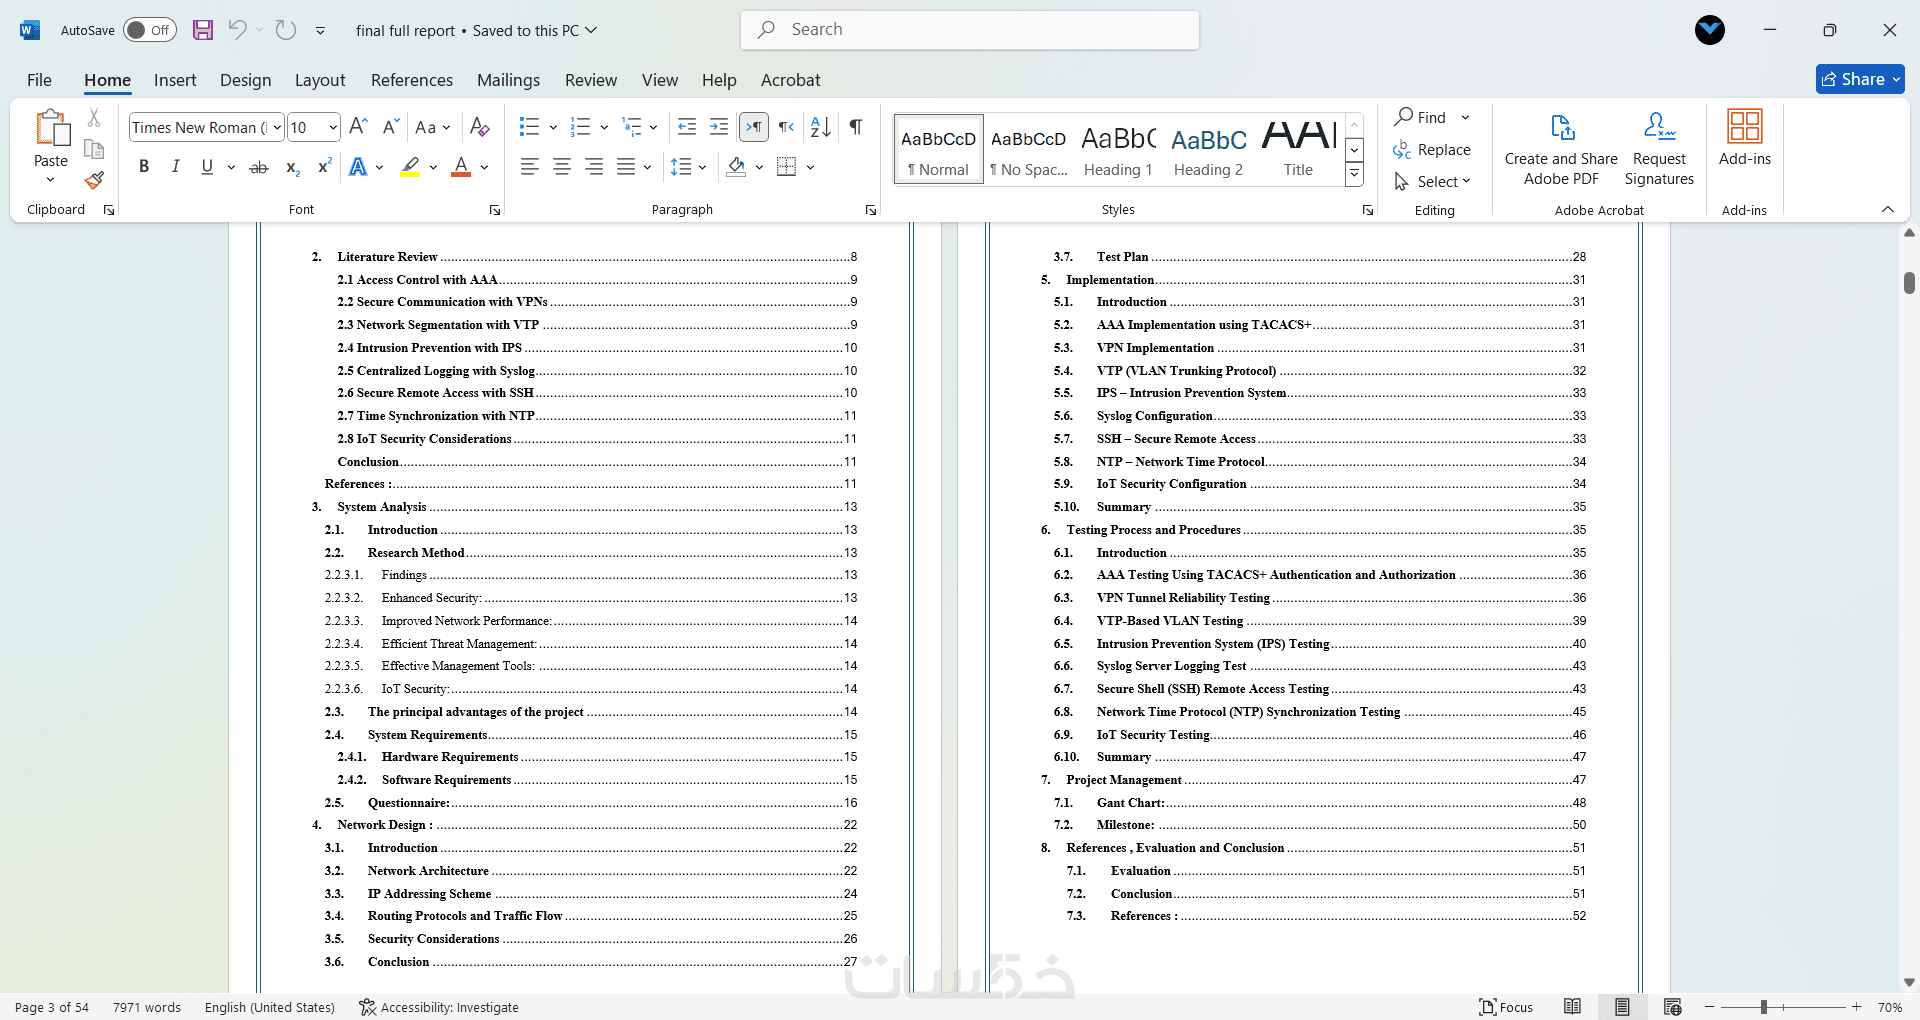Center align the paragraph
The image size is (1920, 1020).
(x=562, y=167)
